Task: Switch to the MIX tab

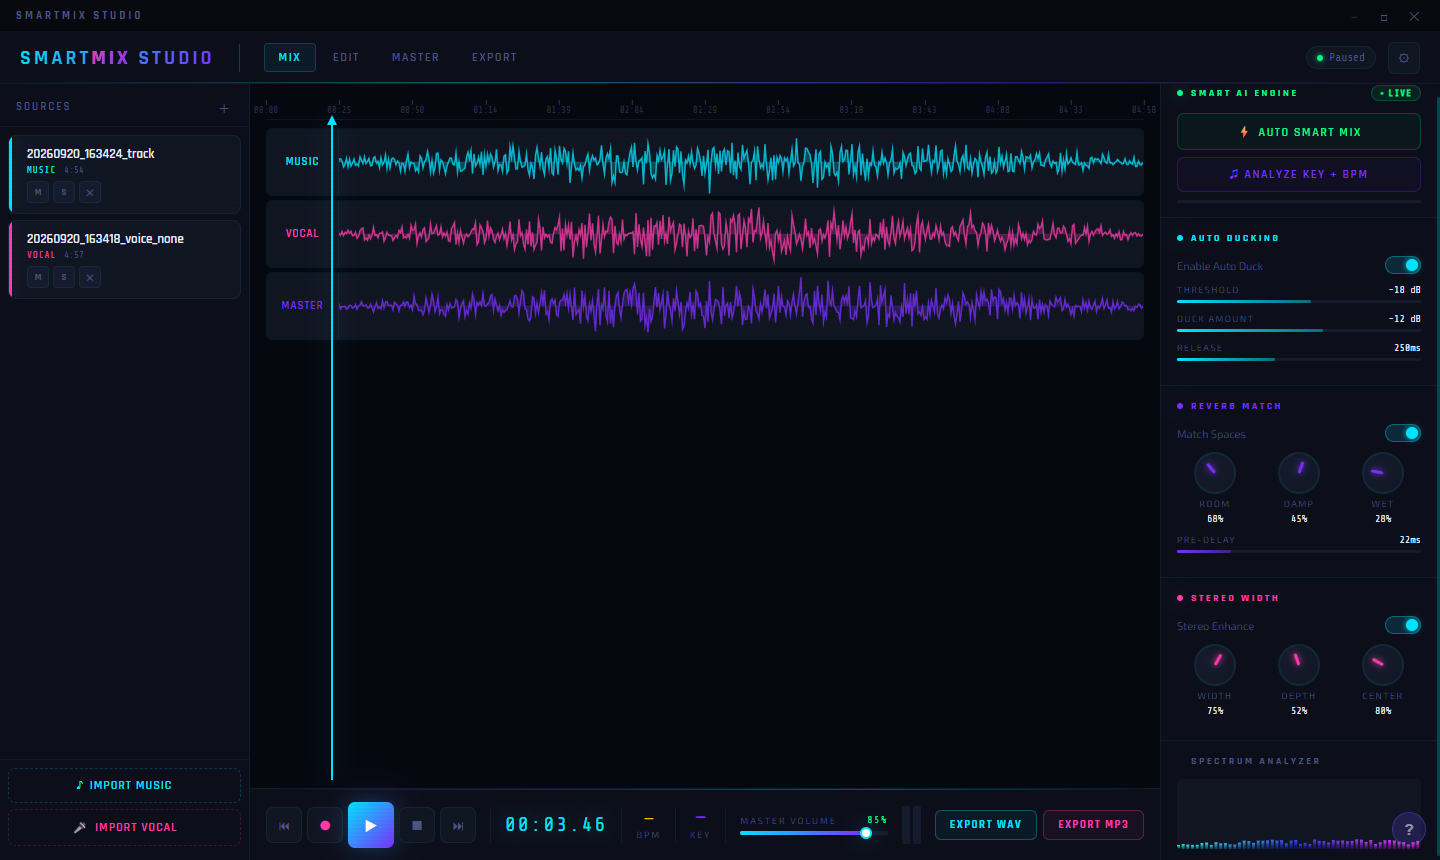Action: [290, 57]
